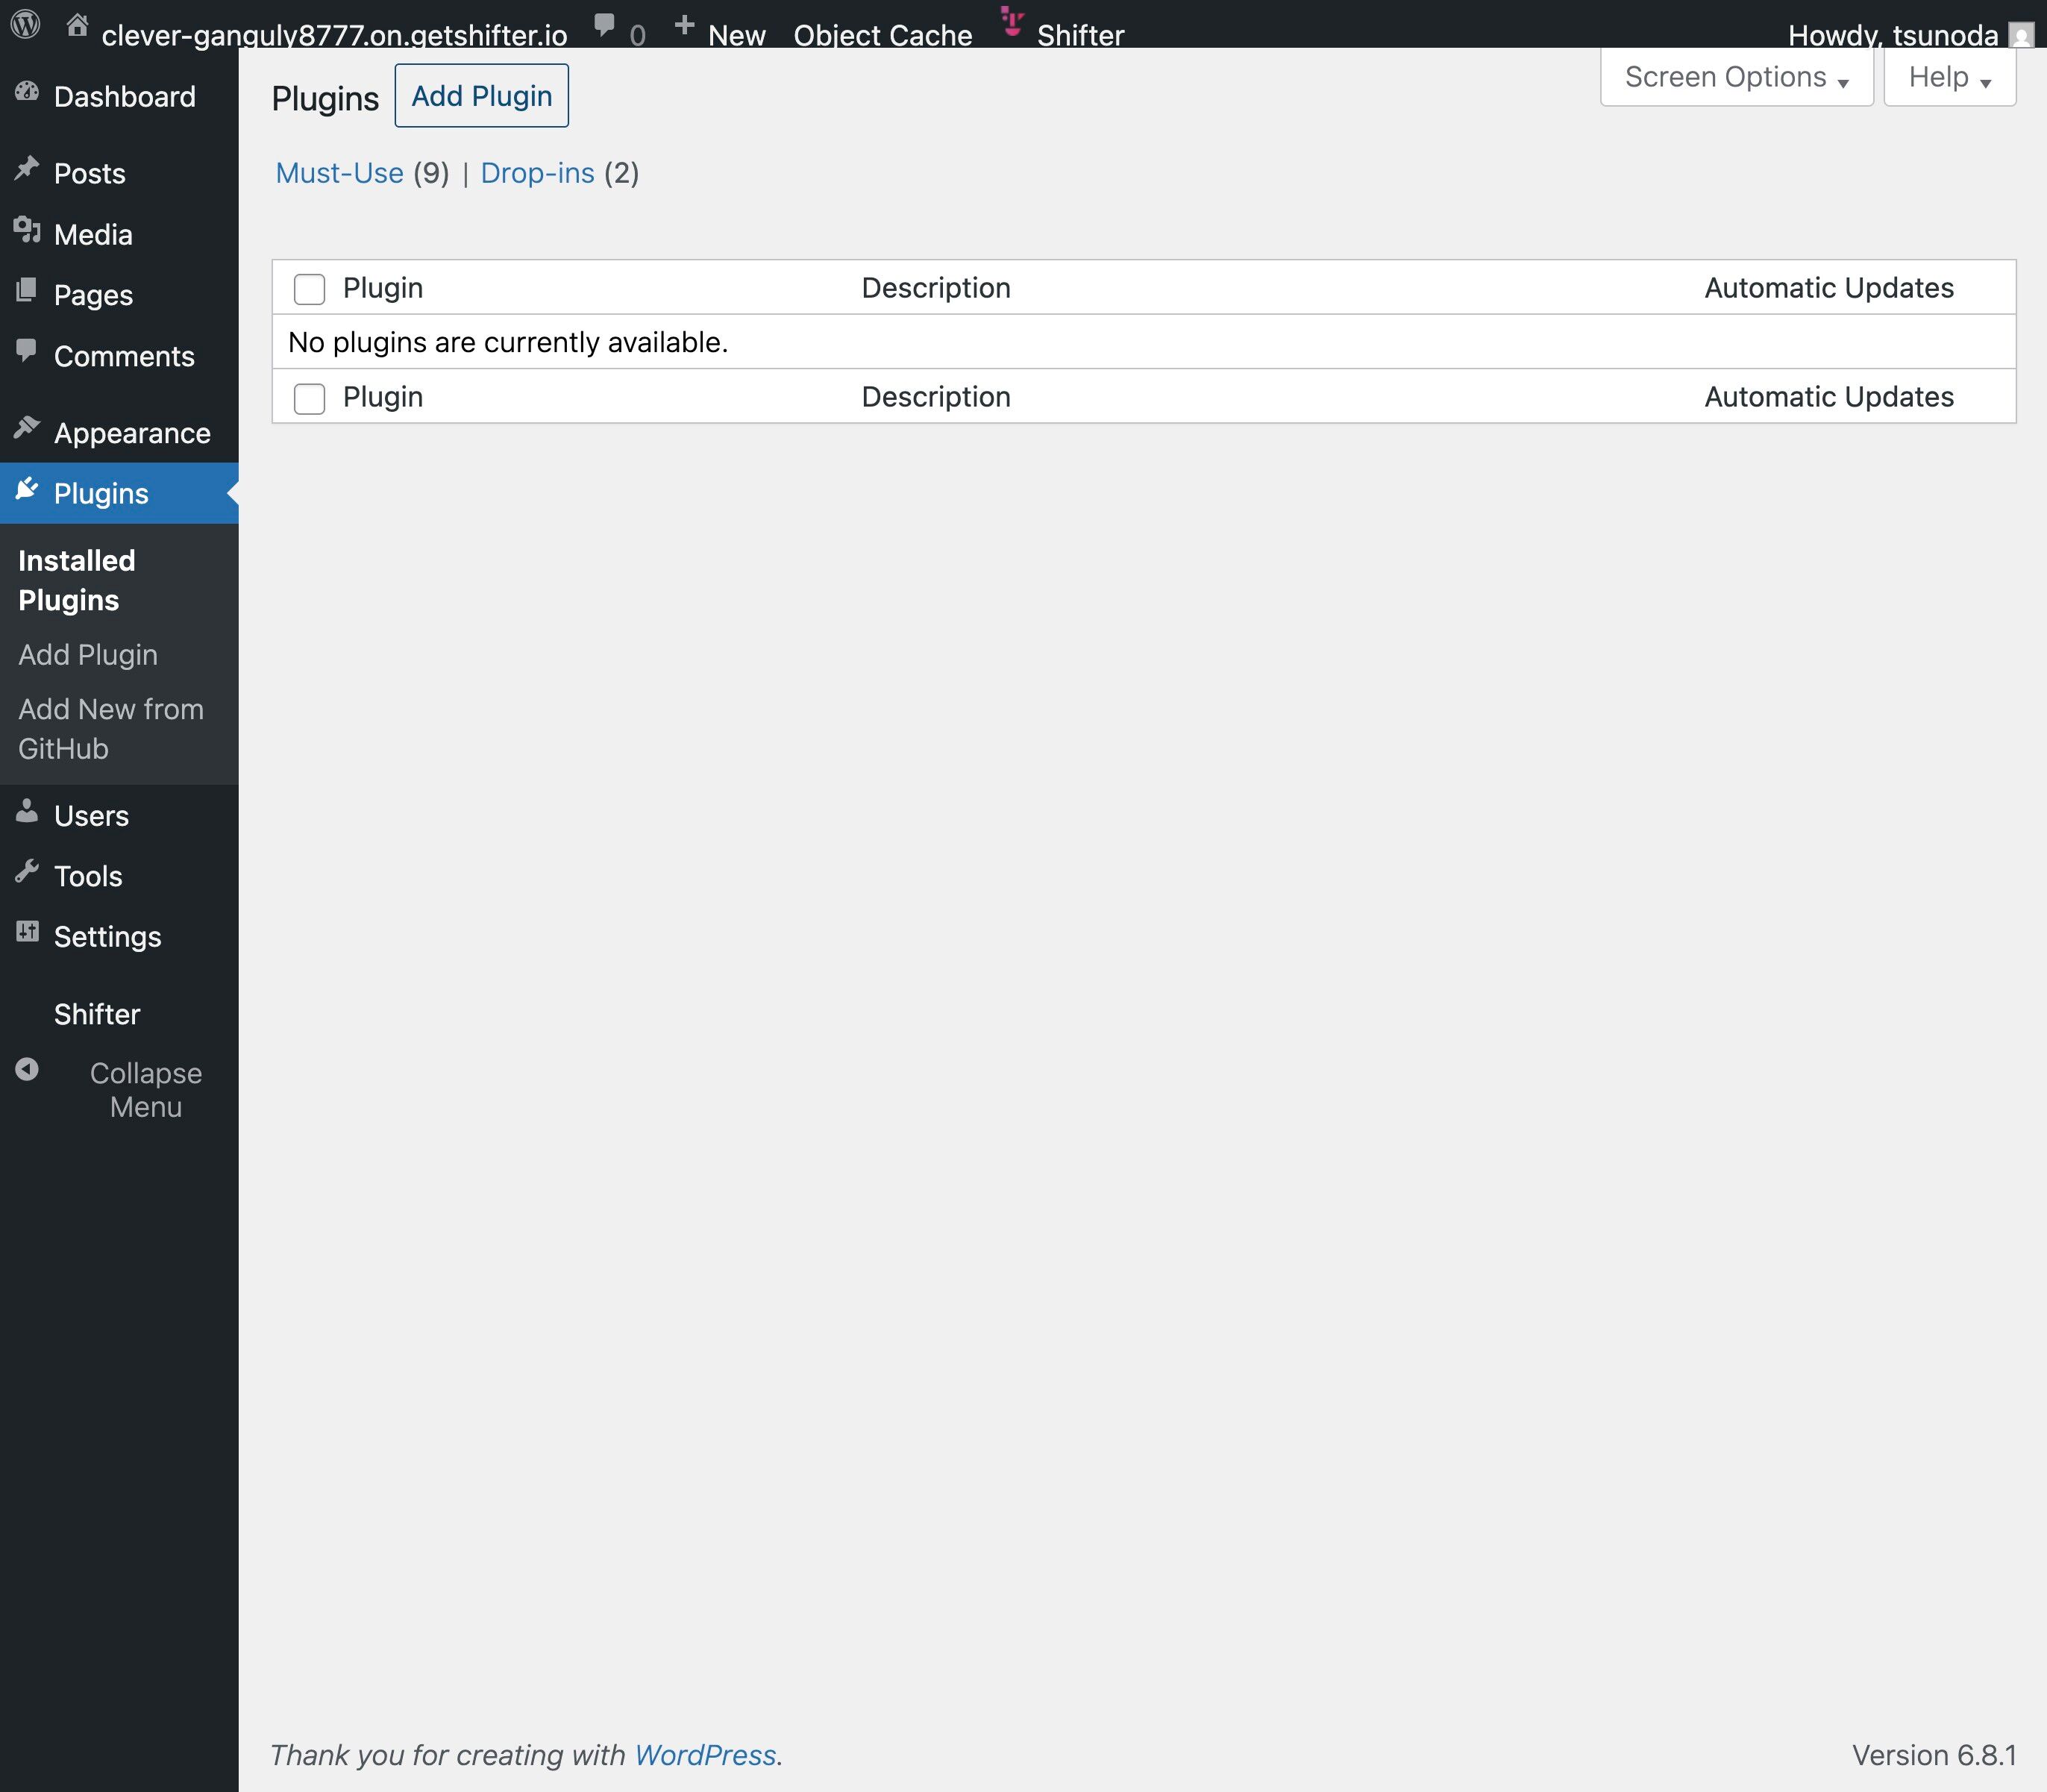Open site via home icon
The width and height of the screenshot is (2047, 1792).
point(77,25)
